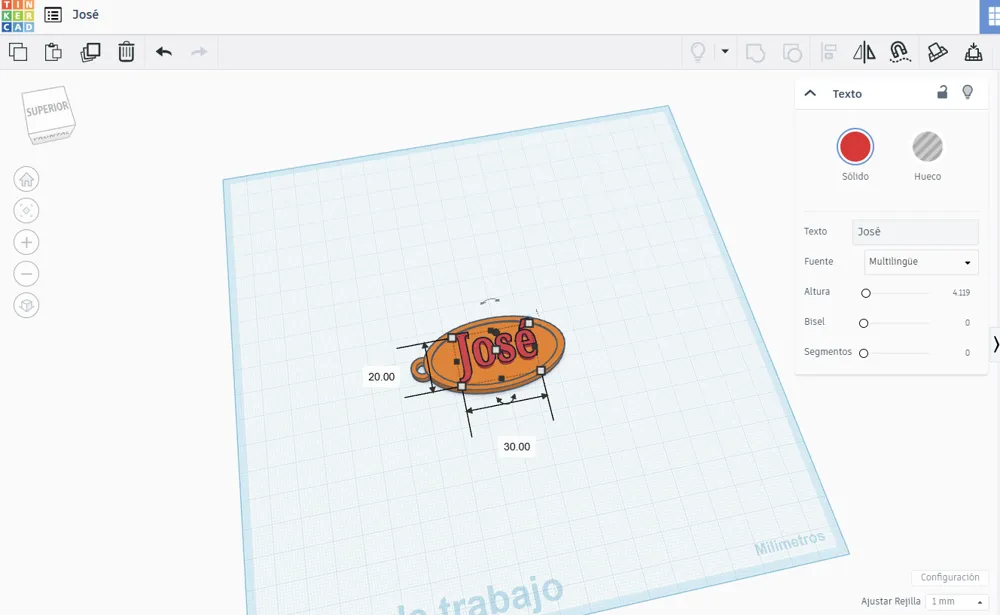The width and height of the screenshot is (1000, 615).
Task: Select the Hueco hole option
Action: [927, 147]
